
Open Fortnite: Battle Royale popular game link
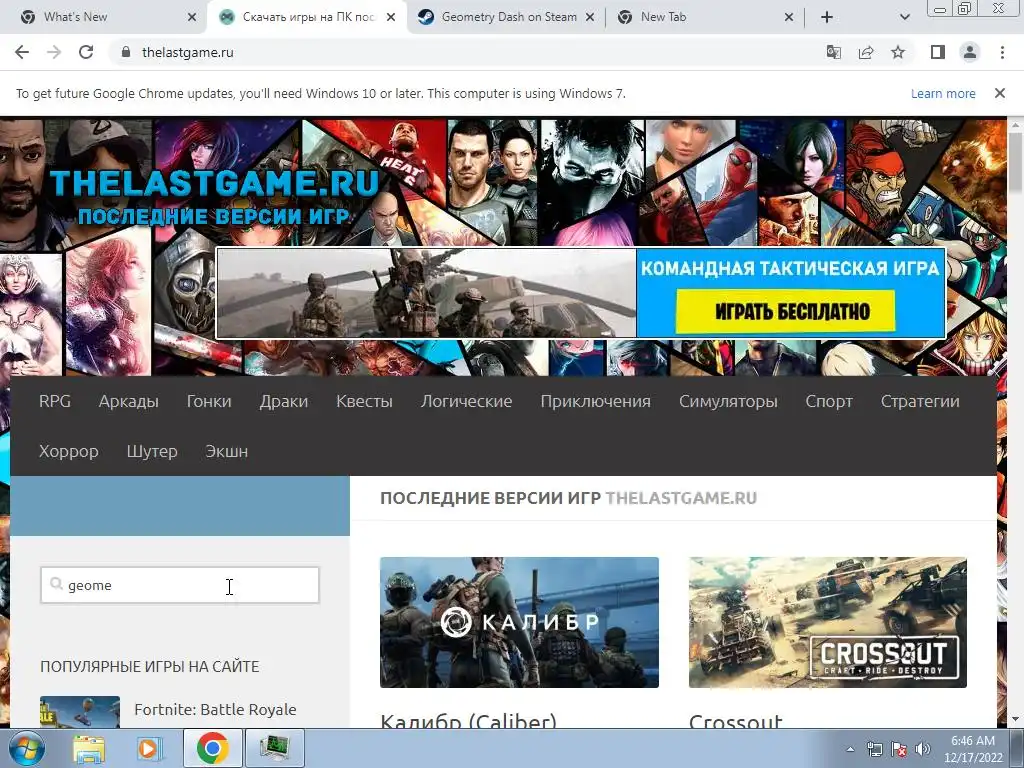pyautogui.click(x=216, y=709)
